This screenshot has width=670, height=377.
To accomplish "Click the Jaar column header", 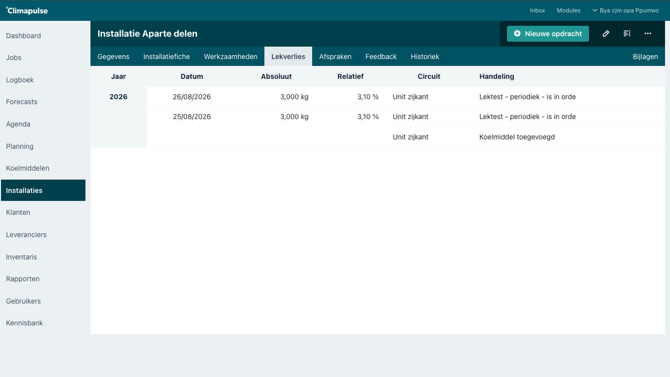I will pos(118,77).
